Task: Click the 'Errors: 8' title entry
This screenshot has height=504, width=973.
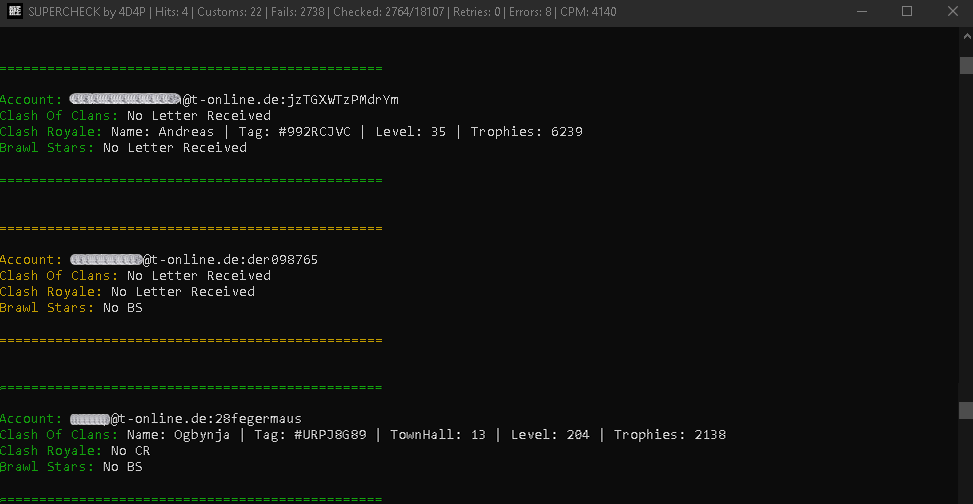Action: (531, 12)
